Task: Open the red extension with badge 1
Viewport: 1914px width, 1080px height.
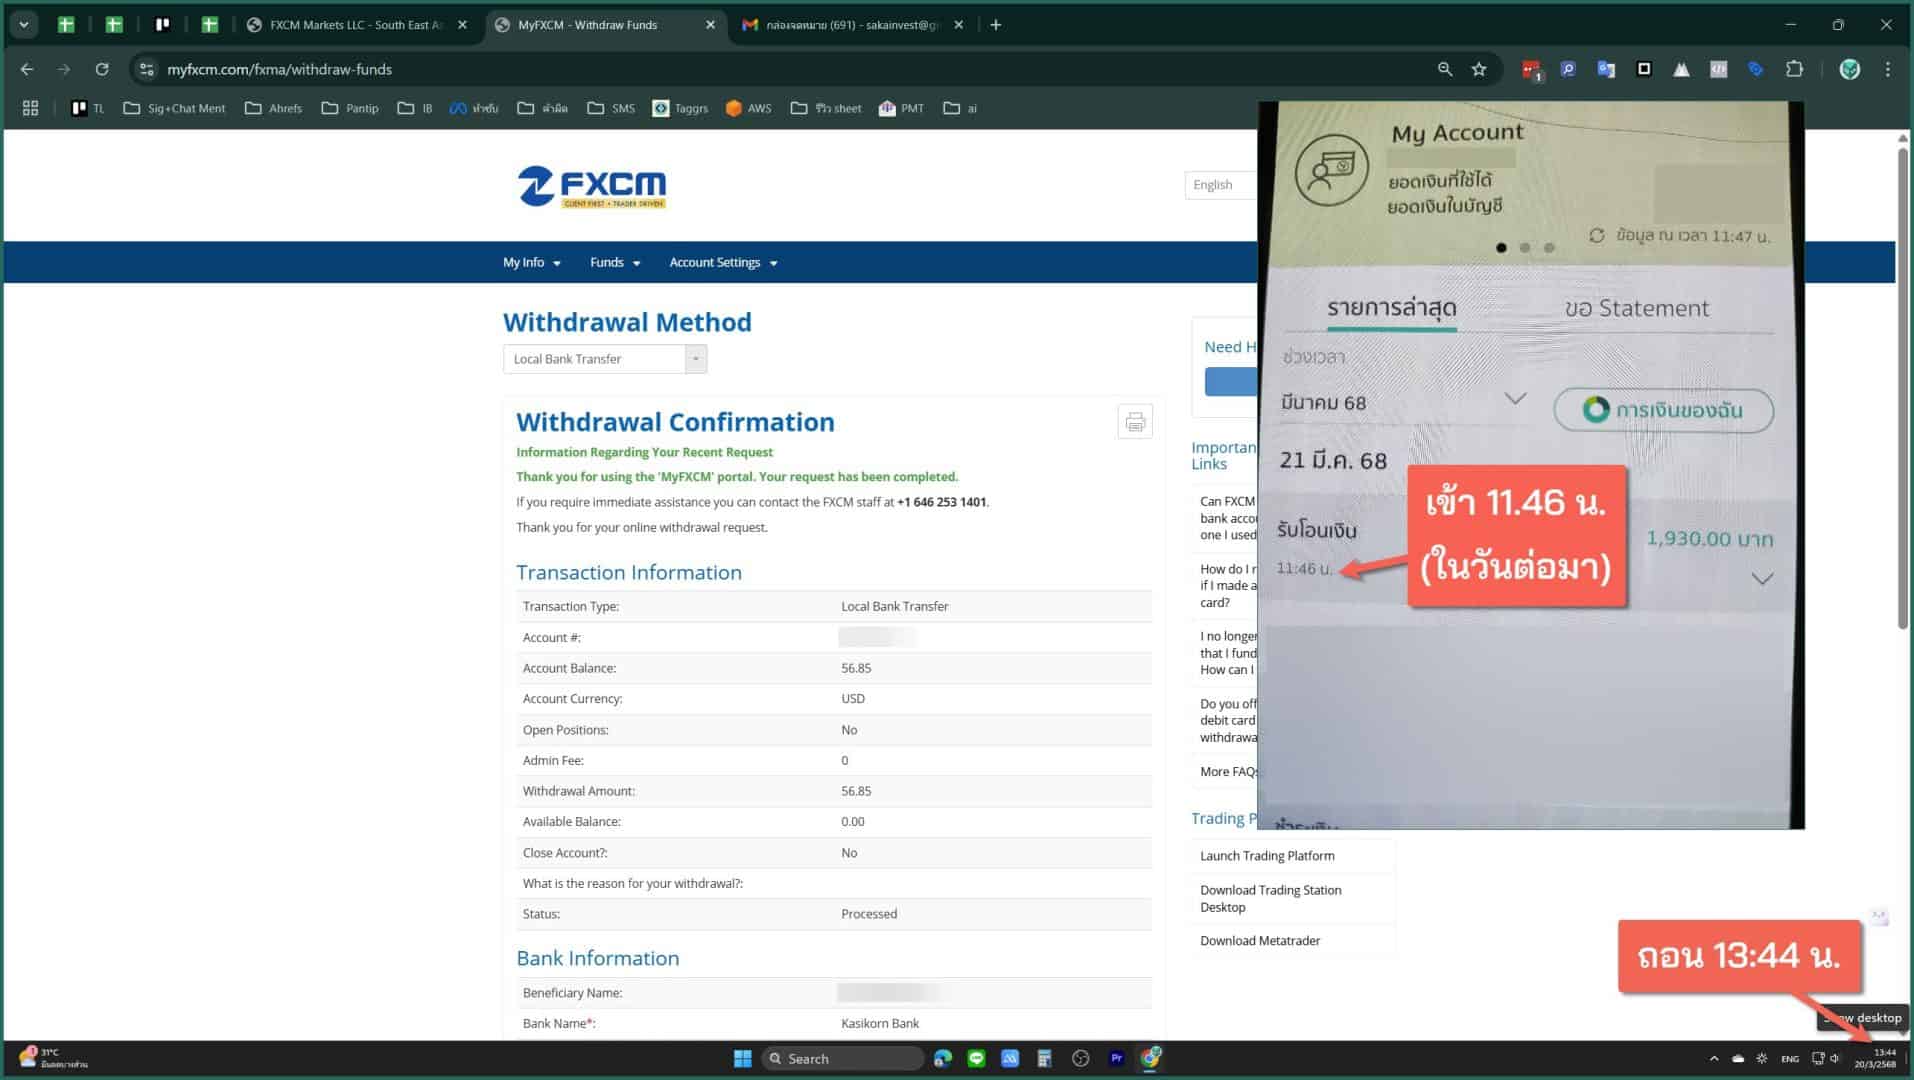Action: (x=1531, y=69)
